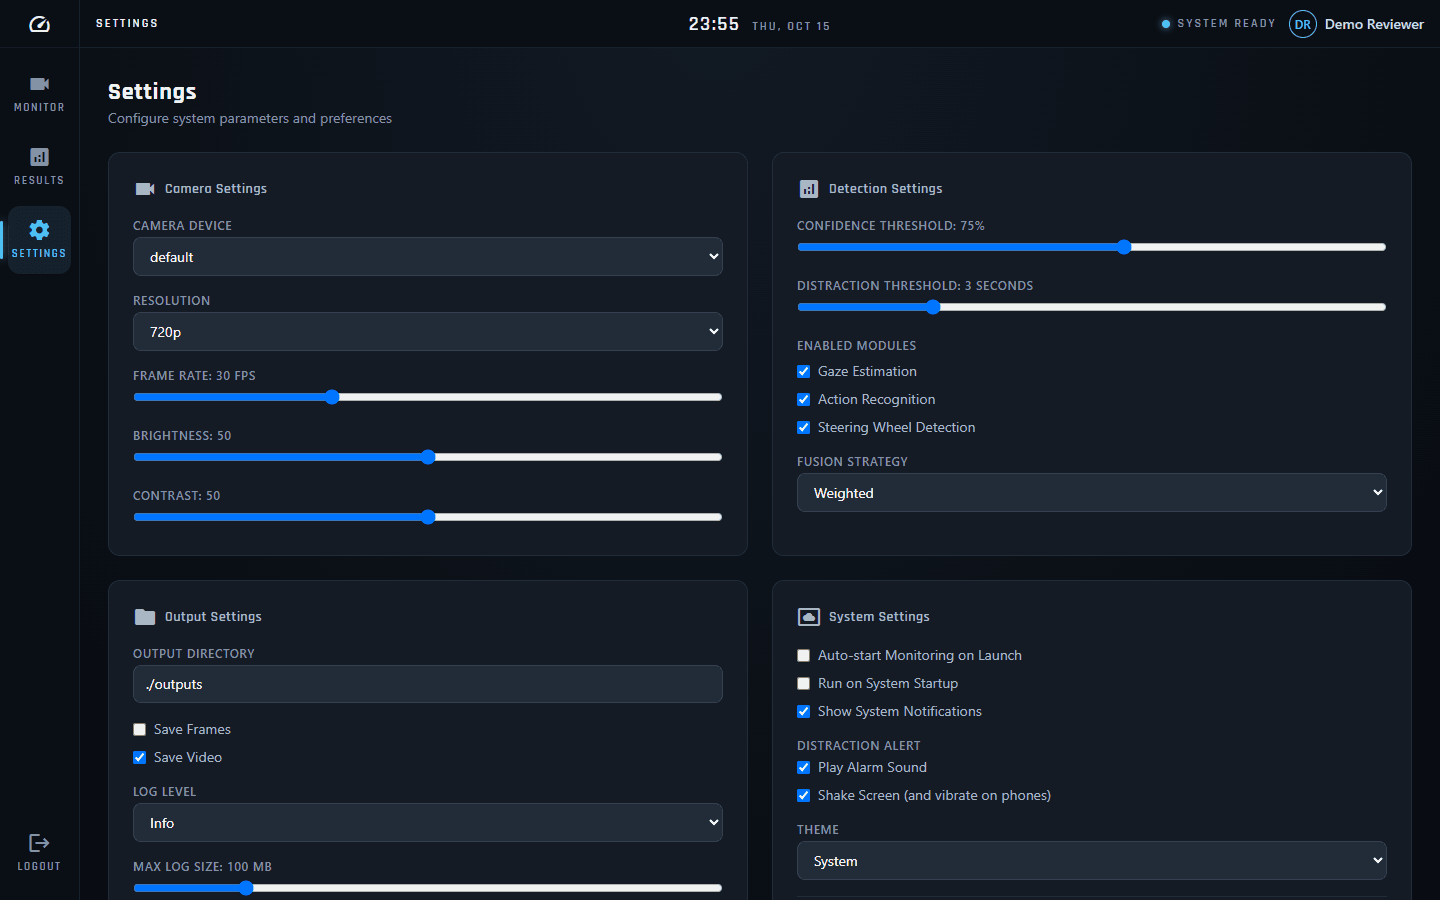This screenshot has width=1440, height=900.
Task: Open the Fusion Strategy dropdown
Action: (1092, 493)
